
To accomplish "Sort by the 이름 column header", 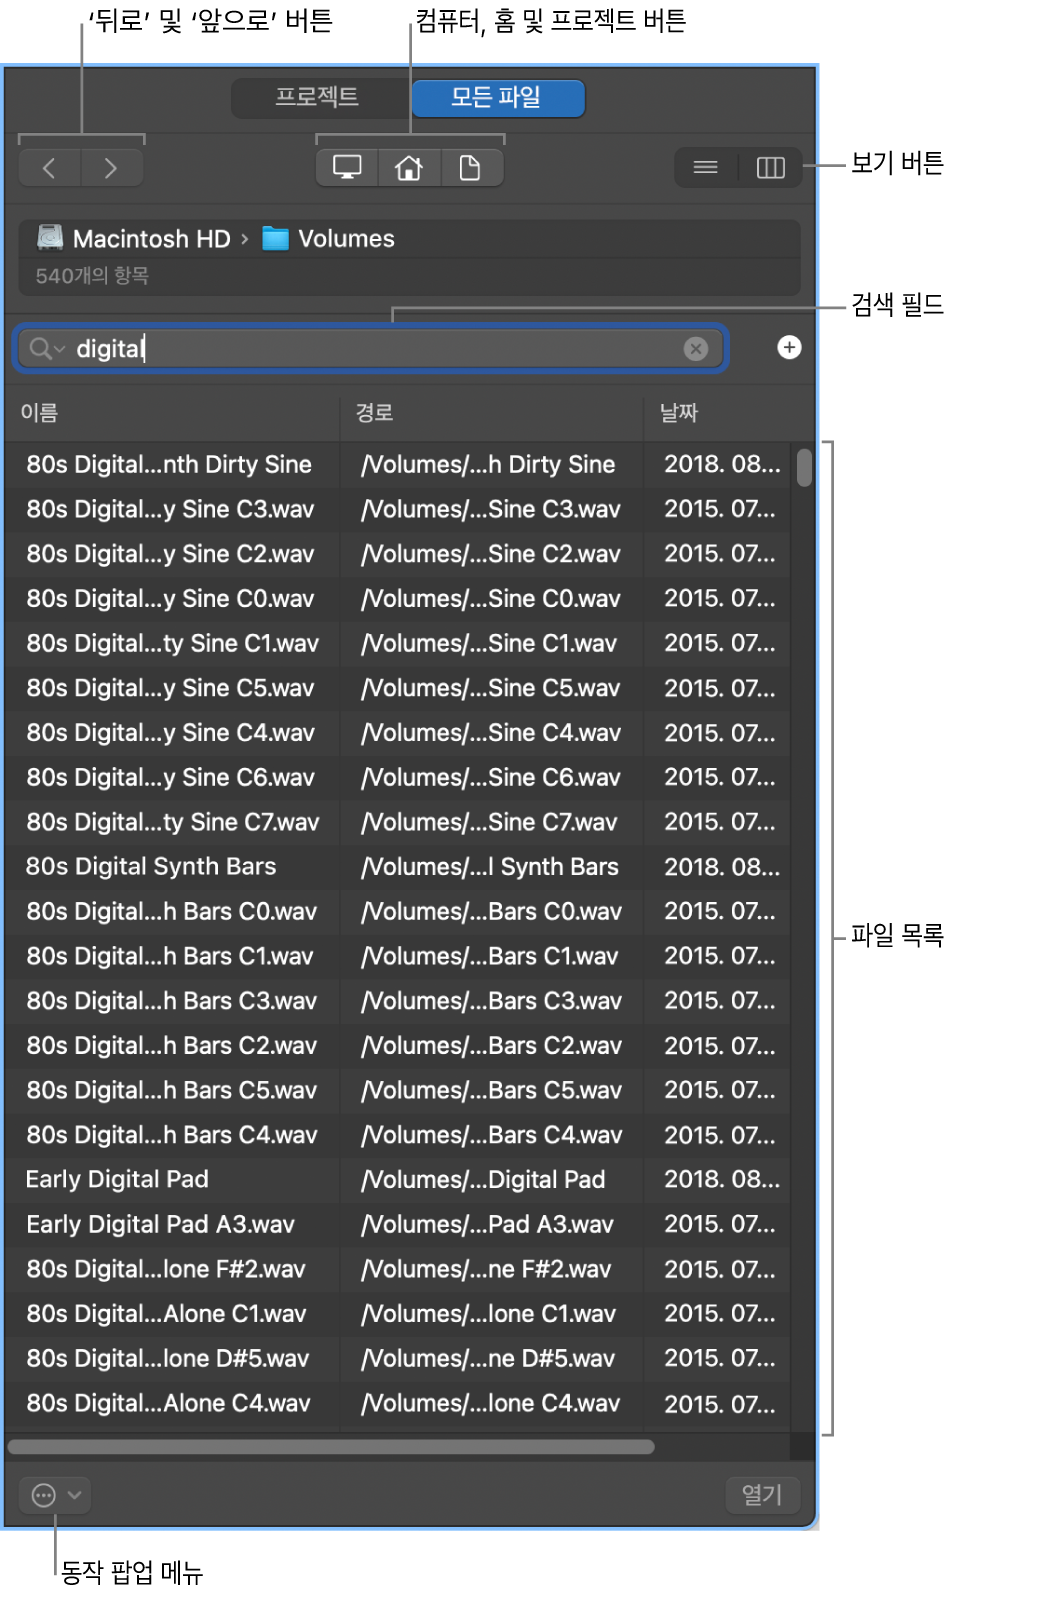I will pos(172,413).
